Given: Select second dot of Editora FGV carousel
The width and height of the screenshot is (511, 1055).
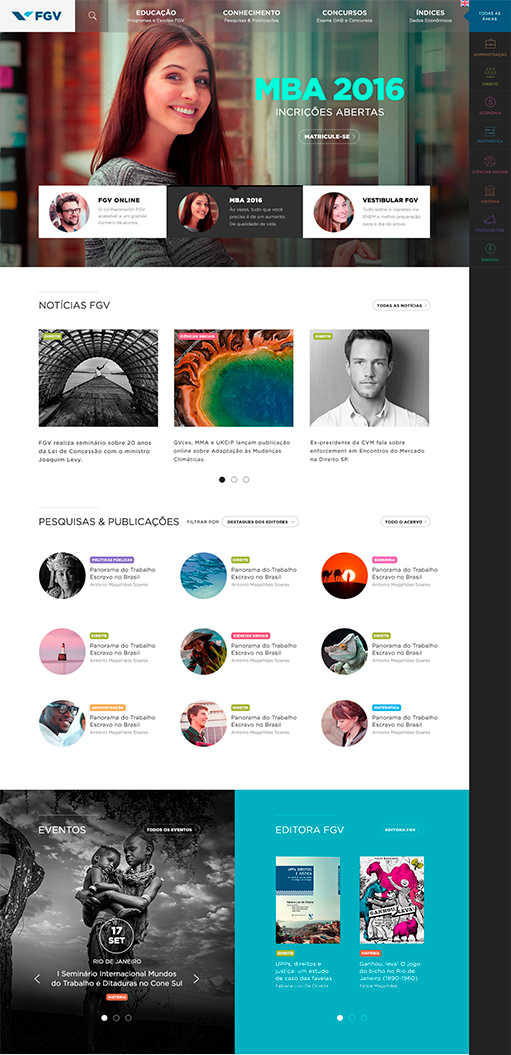Looking at the screenshot, I should click(351, 1018).
